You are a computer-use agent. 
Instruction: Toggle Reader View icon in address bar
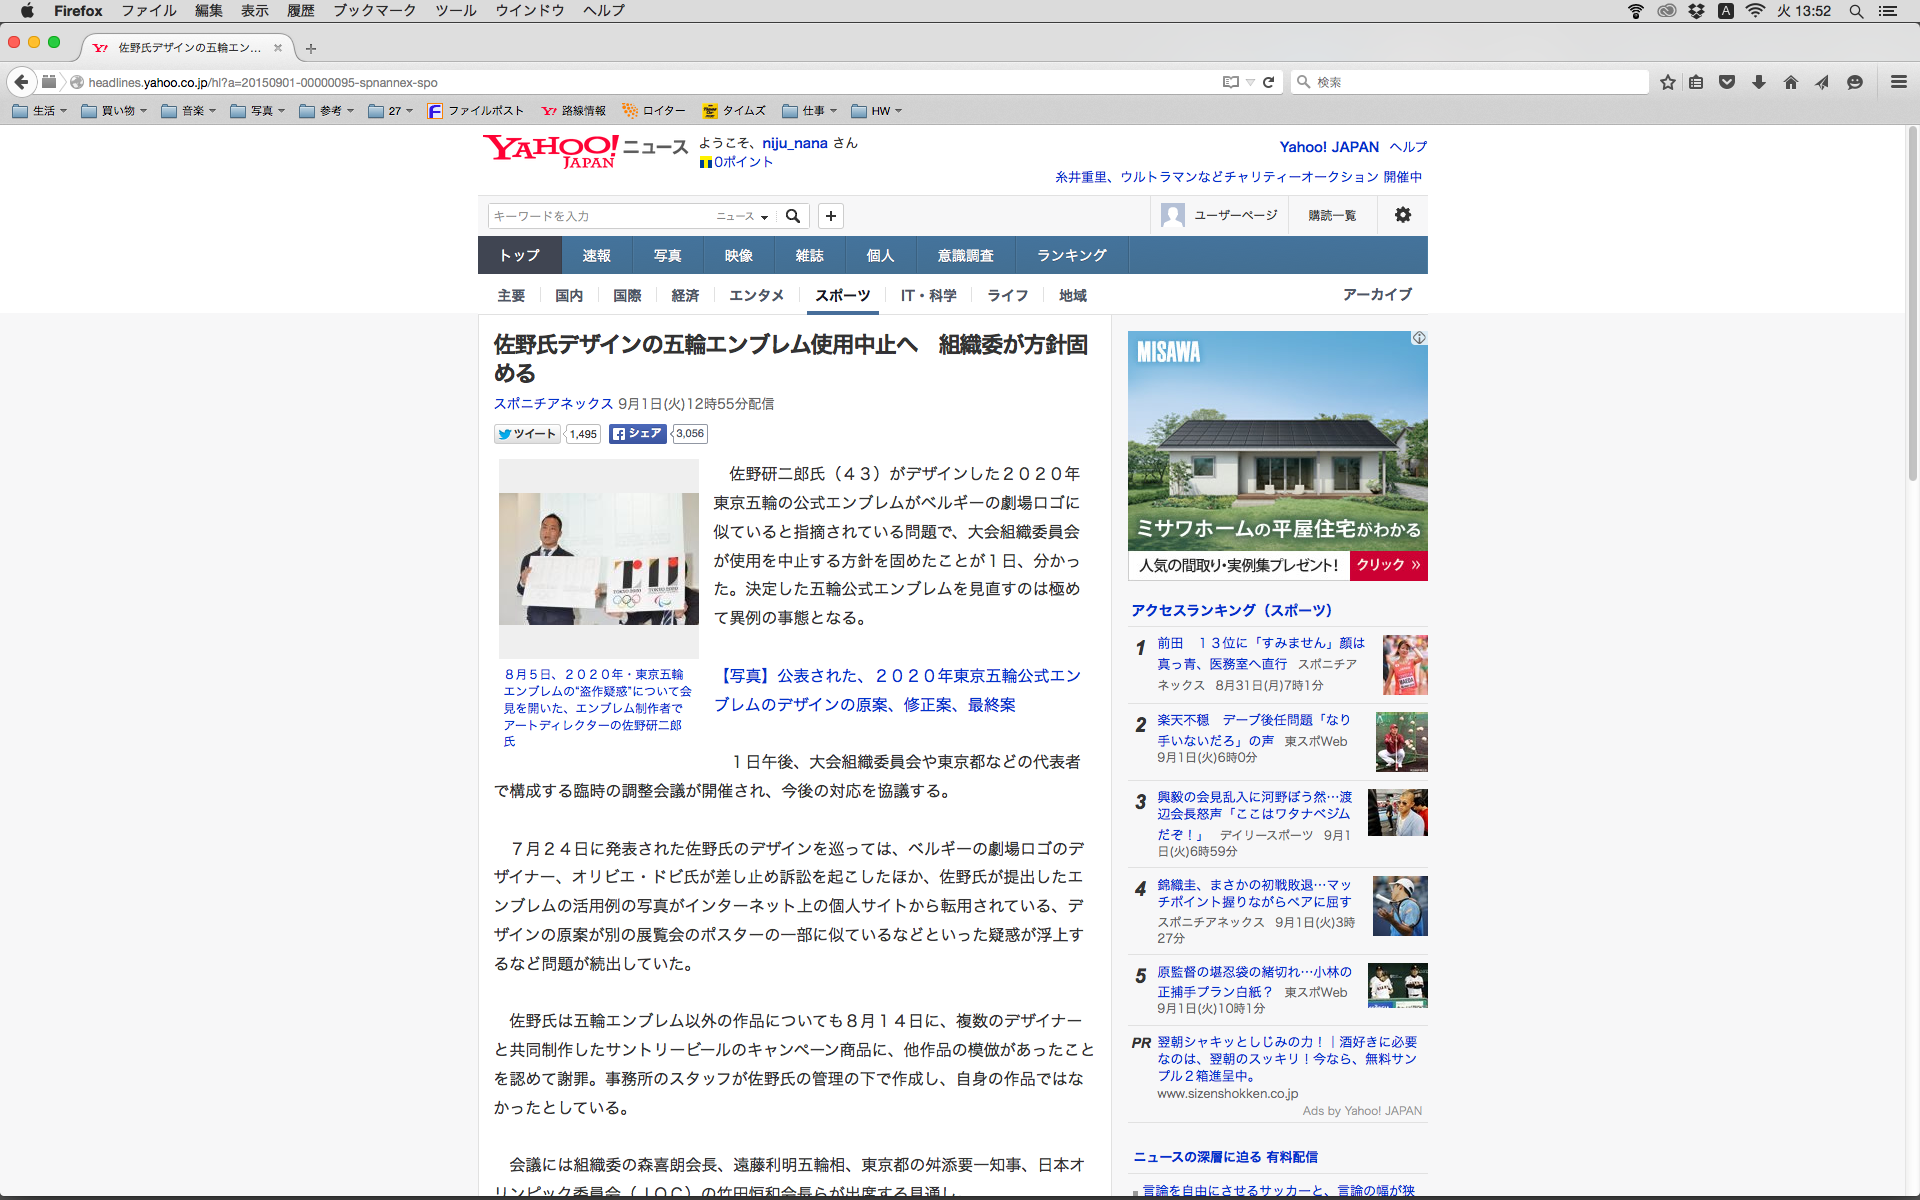coord(1231,82)
